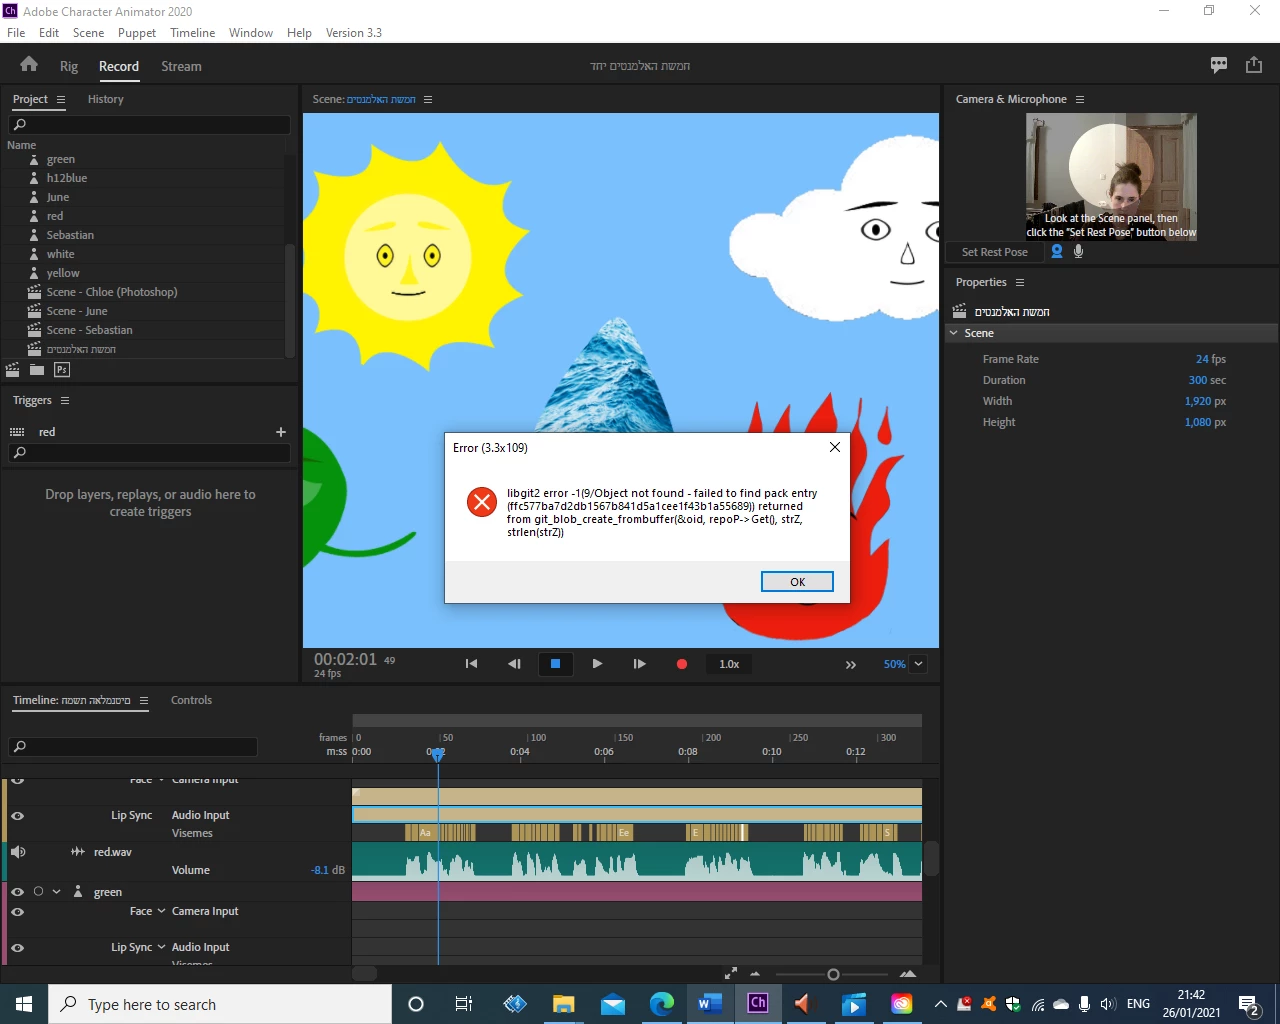The height and width of the screenshot is (1024, 1280).
Task: Open the File menu
Action: (x=16, y=32)
